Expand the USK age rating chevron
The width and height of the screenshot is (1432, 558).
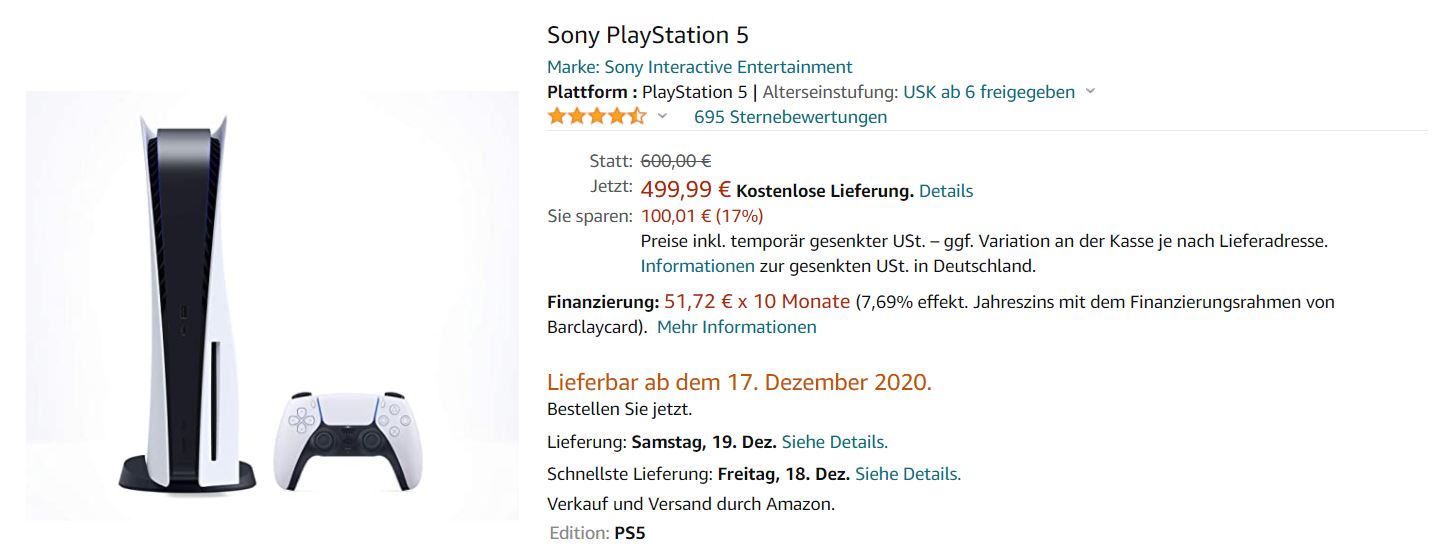click(x=1090, y=92)
